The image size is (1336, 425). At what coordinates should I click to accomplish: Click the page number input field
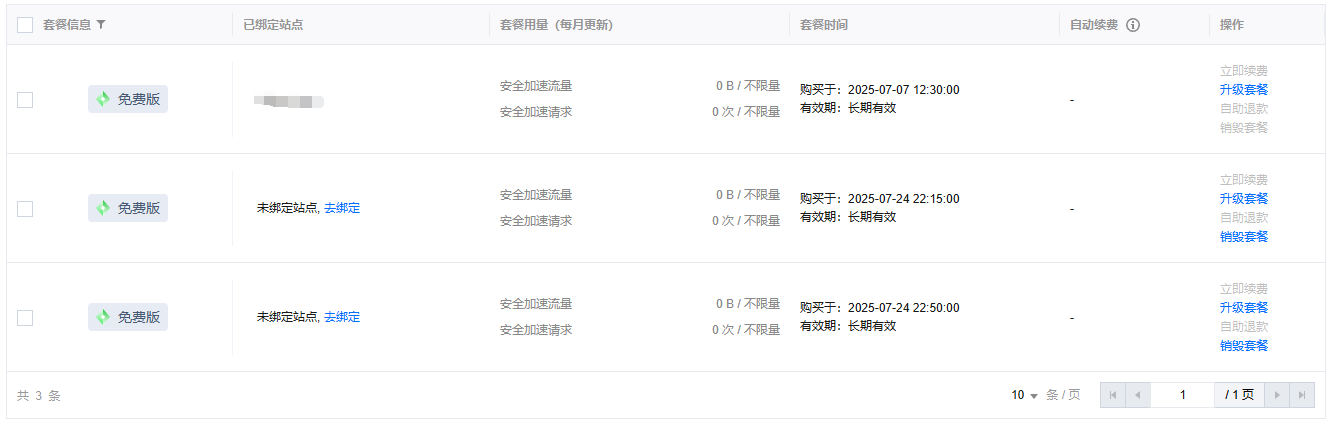click(1183, 395)
